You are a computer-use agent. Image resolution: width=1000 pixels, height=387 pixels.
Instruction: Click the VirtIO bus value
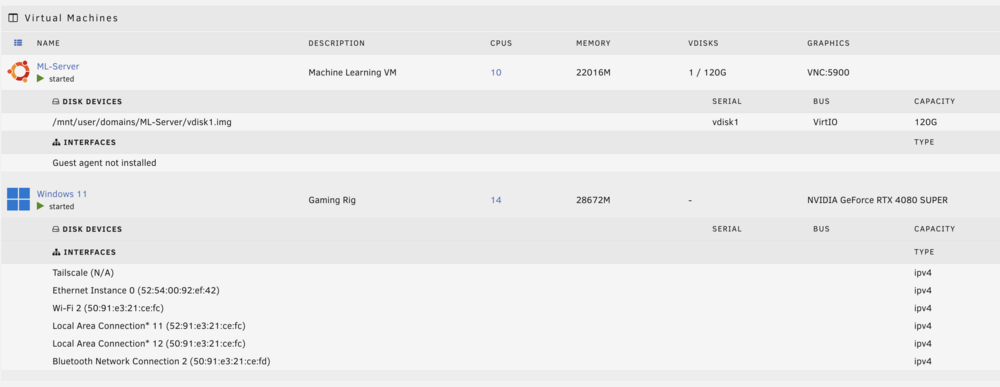(x=825, y=122)
